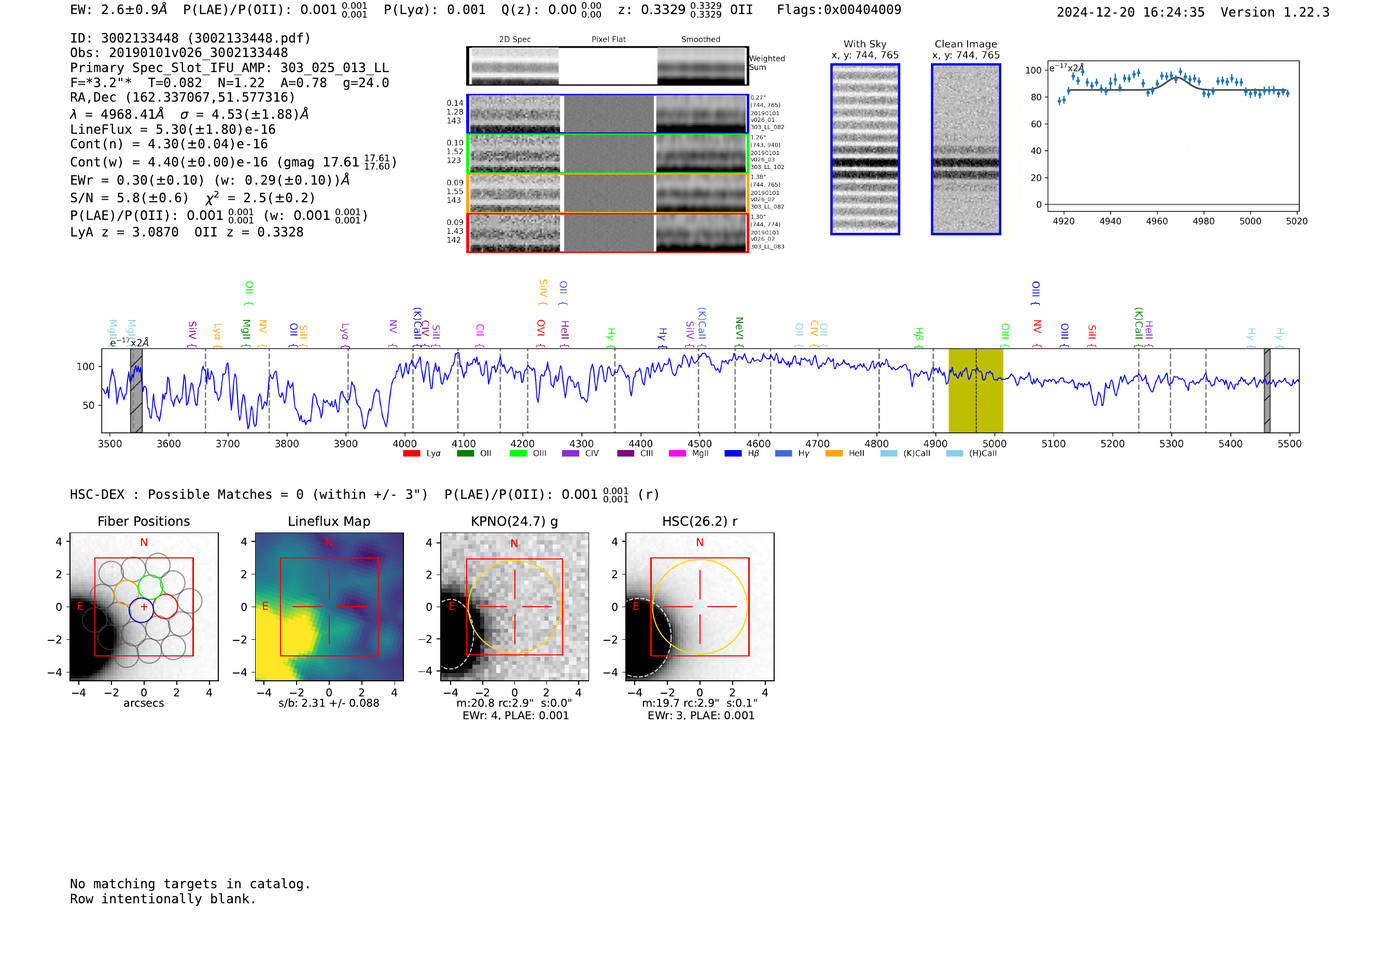Click the yellow highlighted band in the spectrum

pyautogui.click(x=976, y=390)
